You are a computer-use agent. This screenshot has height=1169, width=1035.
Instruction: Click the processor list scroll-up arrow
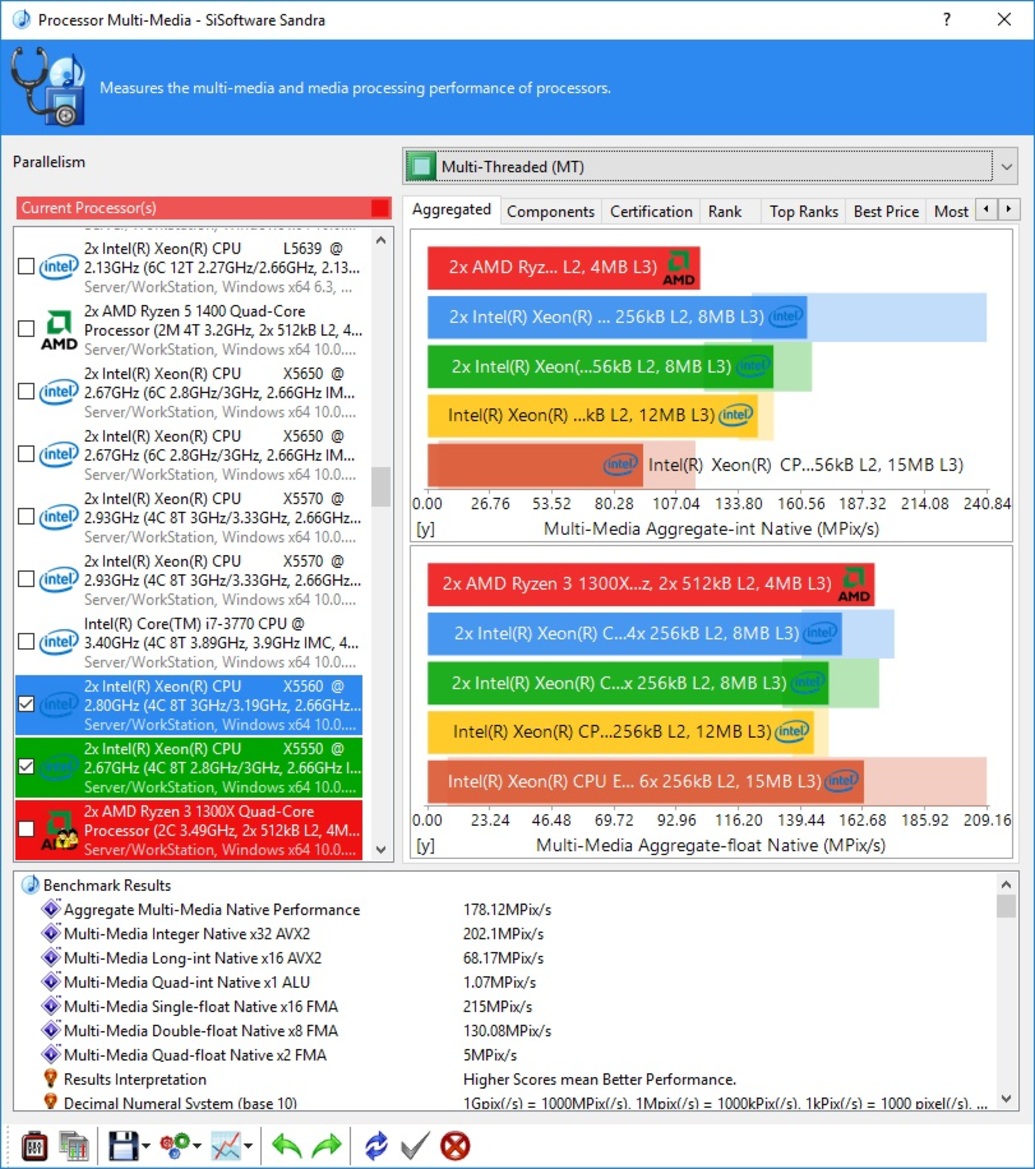point(381,240)
